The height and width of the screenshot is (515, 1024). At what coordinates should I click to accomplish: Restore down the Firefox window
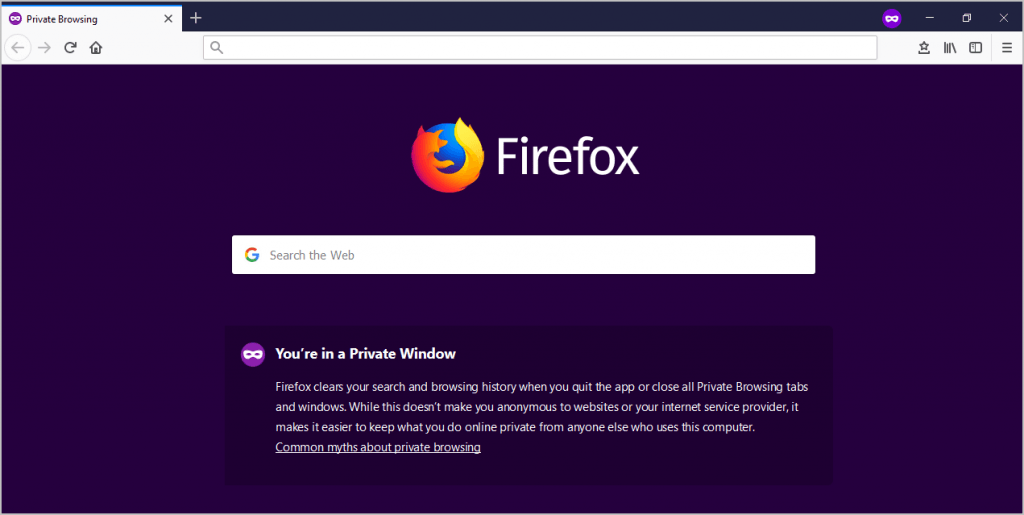pos(967,18)
